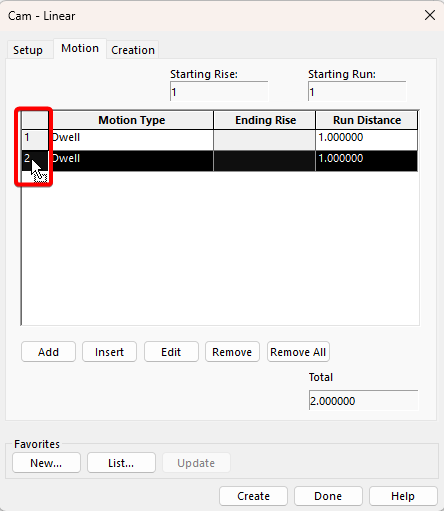Image resolution: width=444 pixels, height=511 pixels.
Task: Click the Create button
Action: 253,496
